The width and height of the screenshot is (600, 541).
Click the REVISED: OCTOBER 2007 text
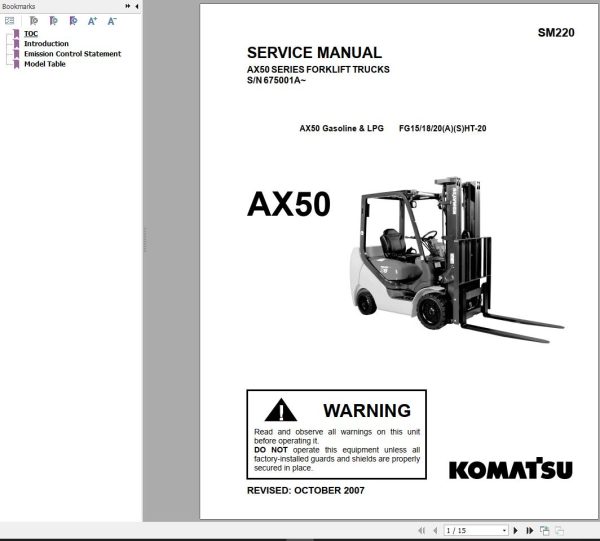click(305, 490)
